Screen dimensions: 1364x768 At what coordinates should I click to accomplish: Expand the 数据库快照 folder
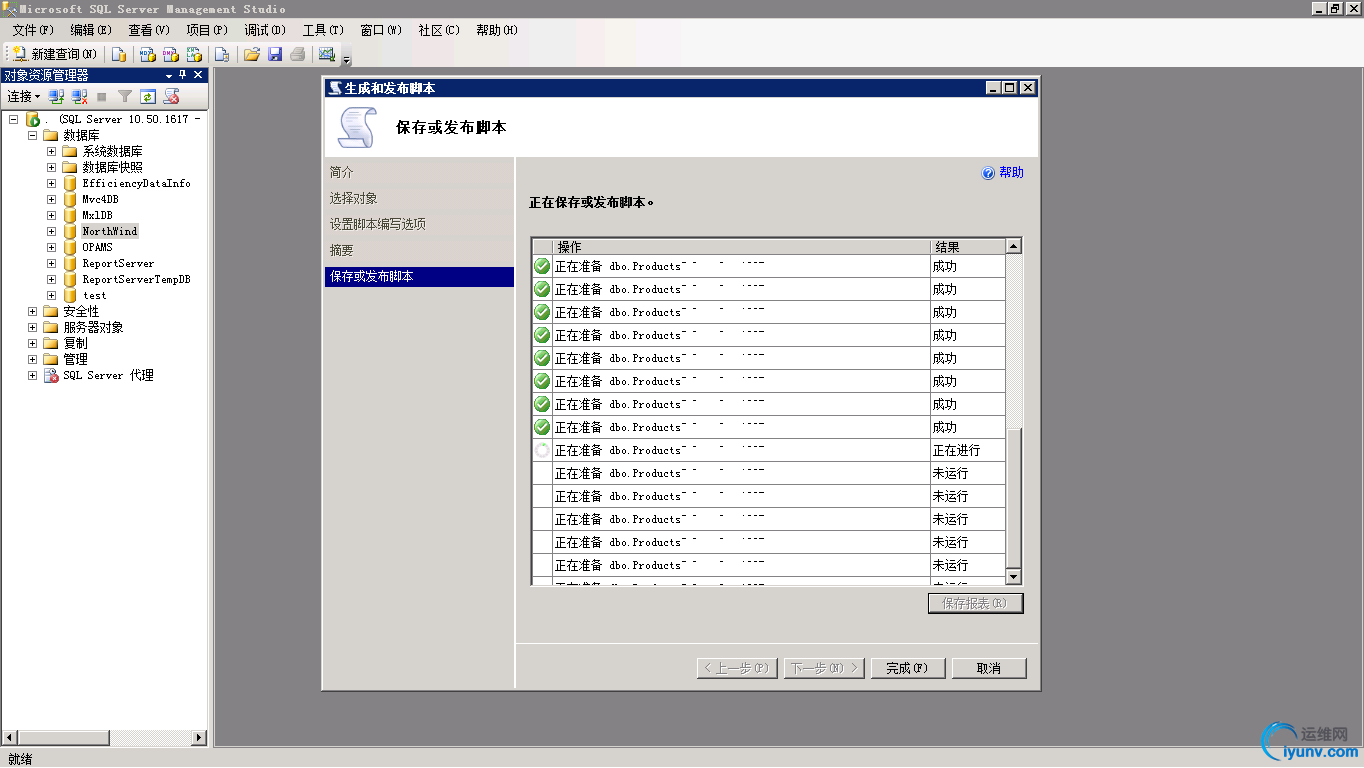click(x=51, y=167)
